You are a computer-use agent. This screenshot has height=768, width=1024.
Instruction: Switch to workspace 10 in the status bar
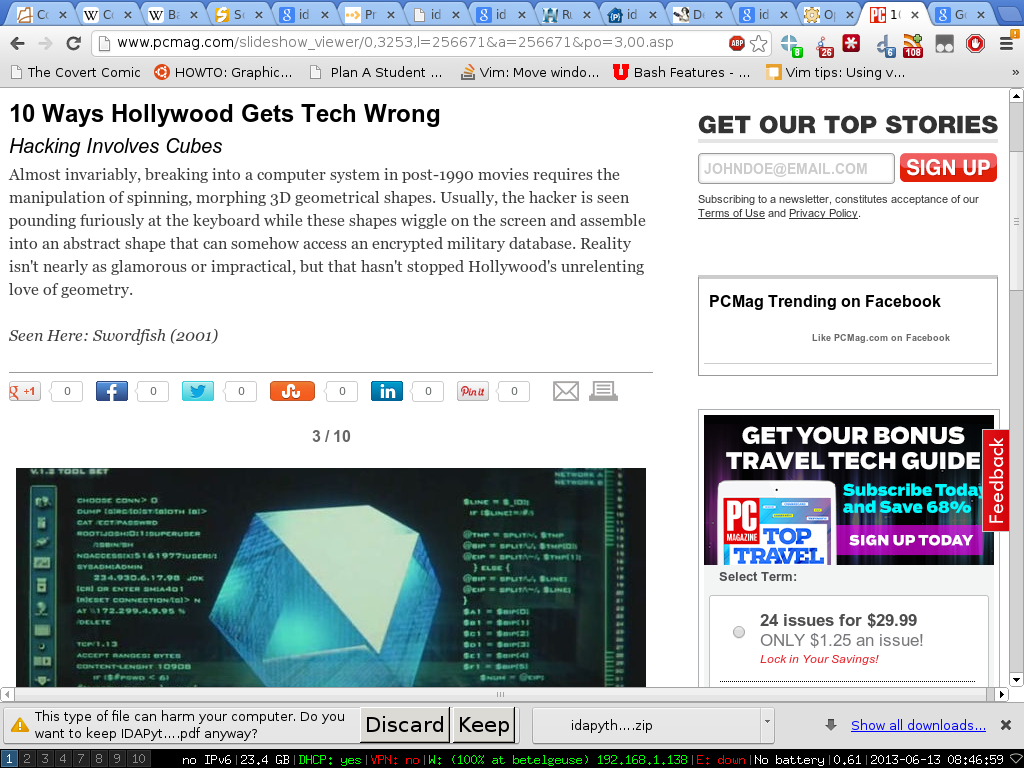(x=138, y=759)
